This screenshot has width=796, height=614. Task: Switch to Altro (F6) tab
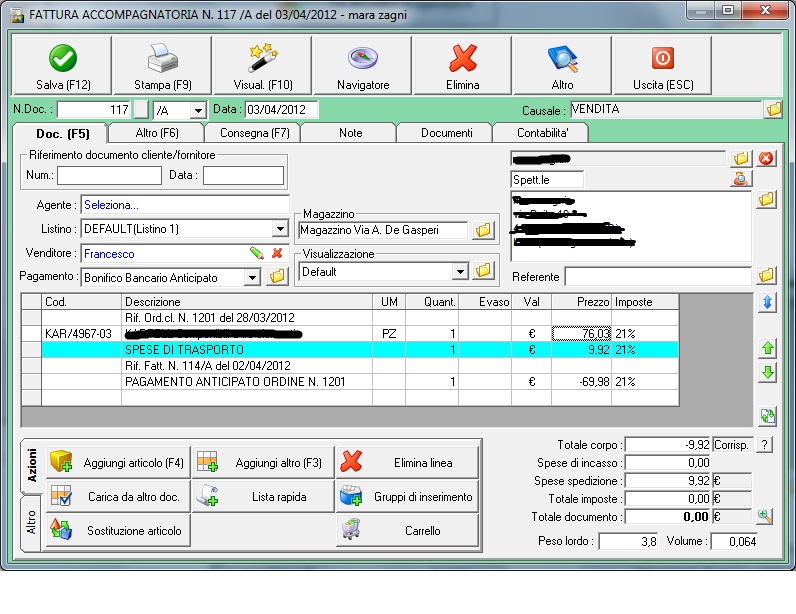tap(157, 133)
